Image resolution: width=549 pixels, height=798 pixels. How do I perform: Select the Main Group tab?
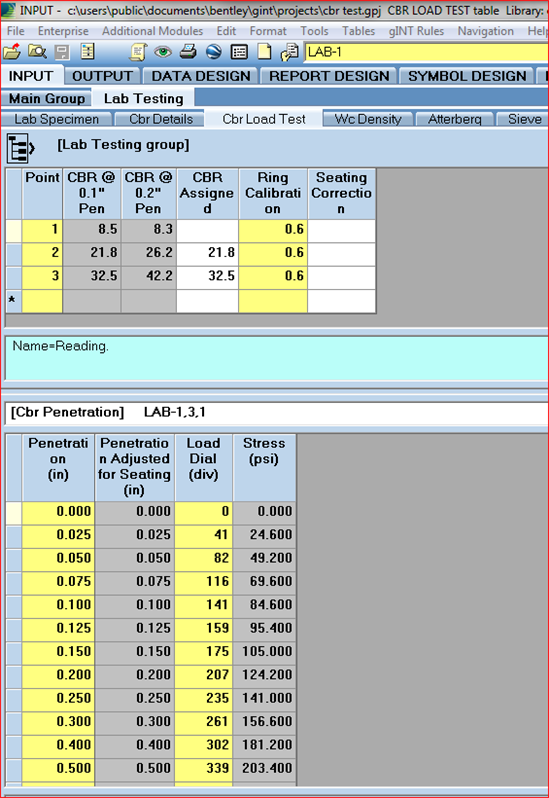click(x=47, y=98)
